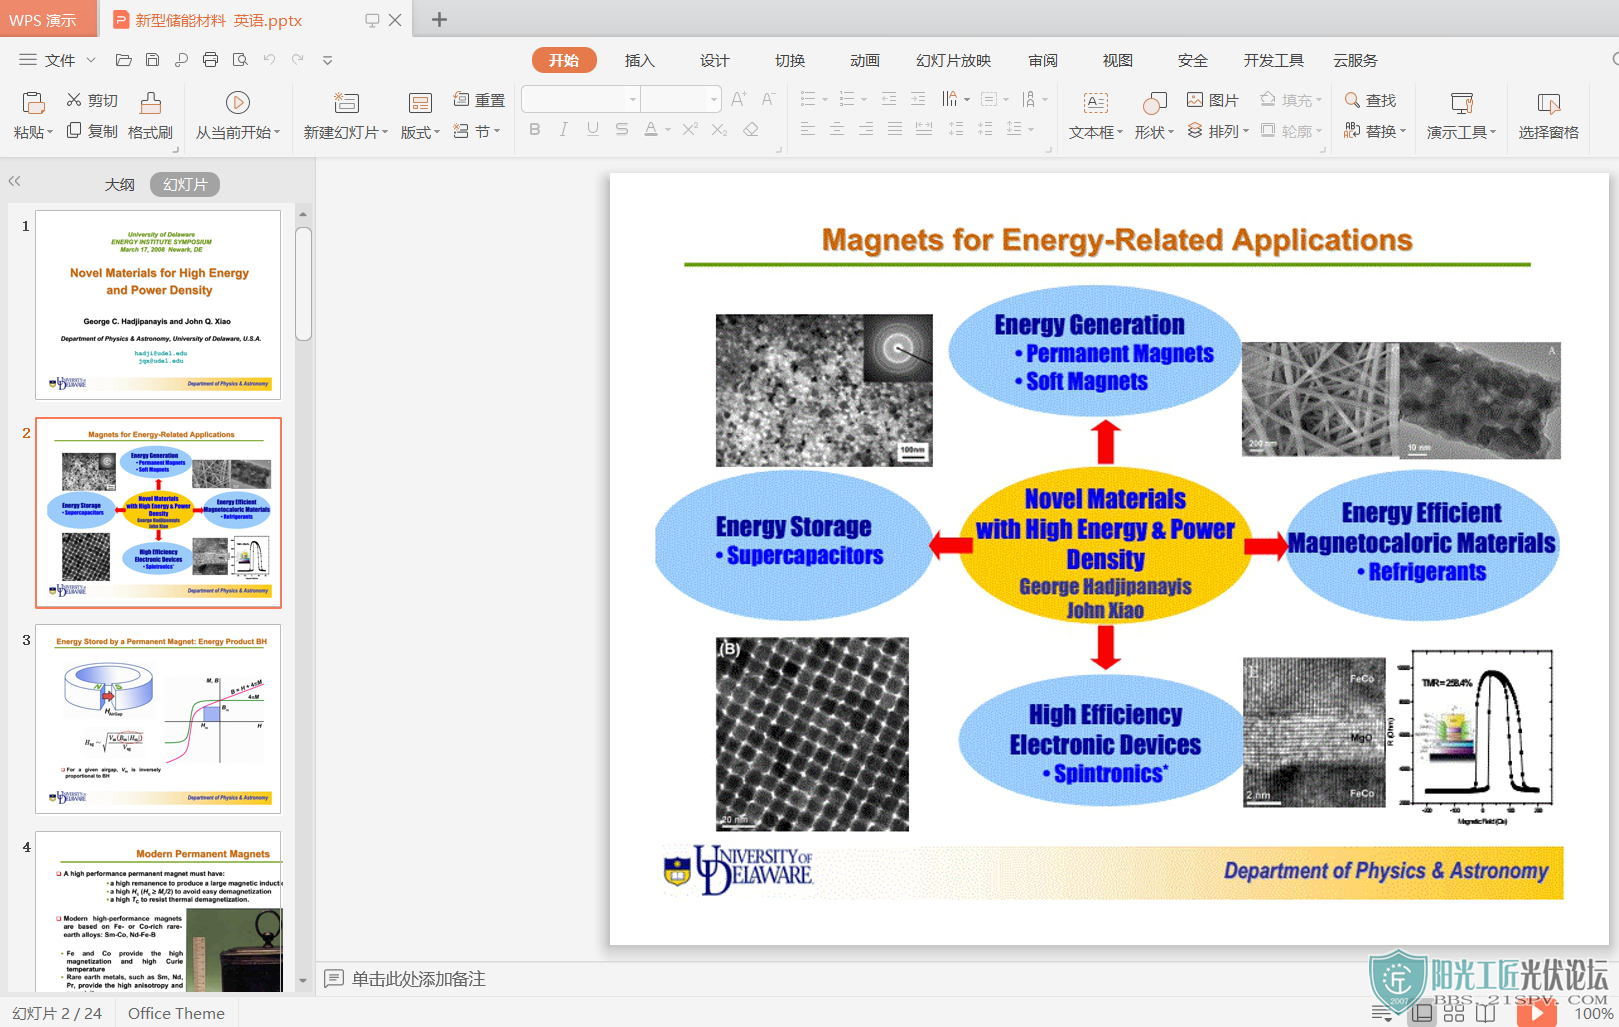The height and width of the screenshot is (1027, 1619).
Task: Expand quick access toolbar customize arrow
Action: [x=327, y=60]
